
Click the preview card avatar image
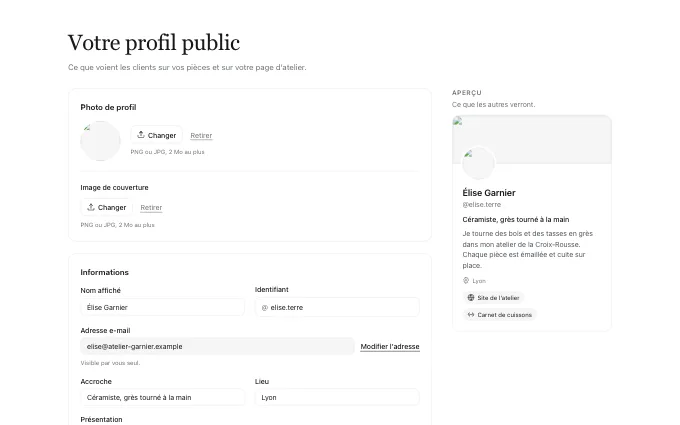tap(478, 163)
